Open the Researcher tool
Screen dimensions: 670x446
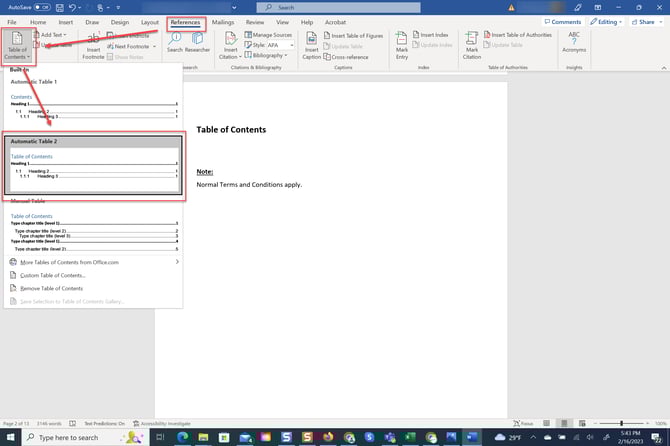click(197, 43)
